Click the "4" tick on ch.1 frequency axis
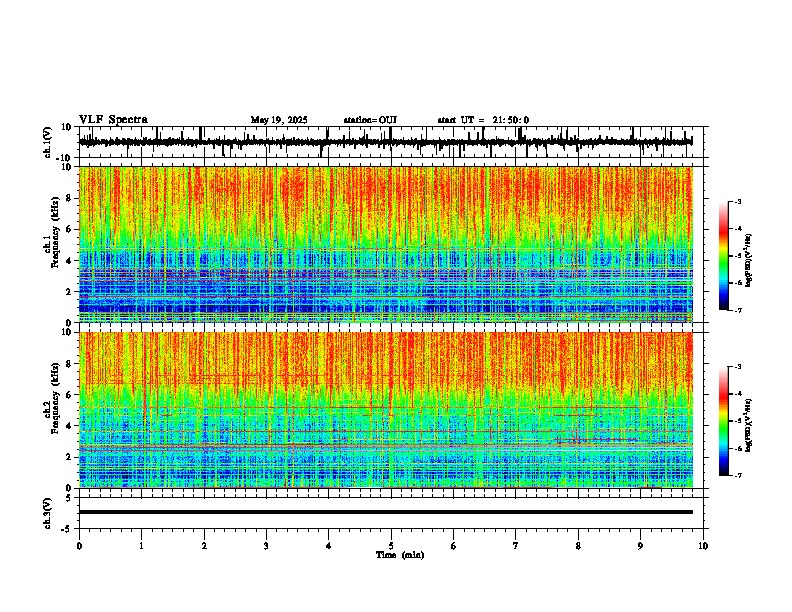This screenshot has height=612, width=792. 71,261
